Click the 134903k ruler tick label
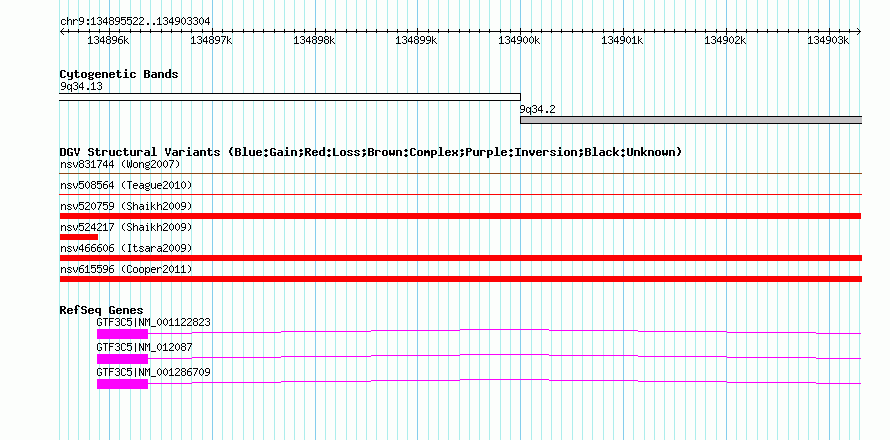 click(x=828, y=40)
